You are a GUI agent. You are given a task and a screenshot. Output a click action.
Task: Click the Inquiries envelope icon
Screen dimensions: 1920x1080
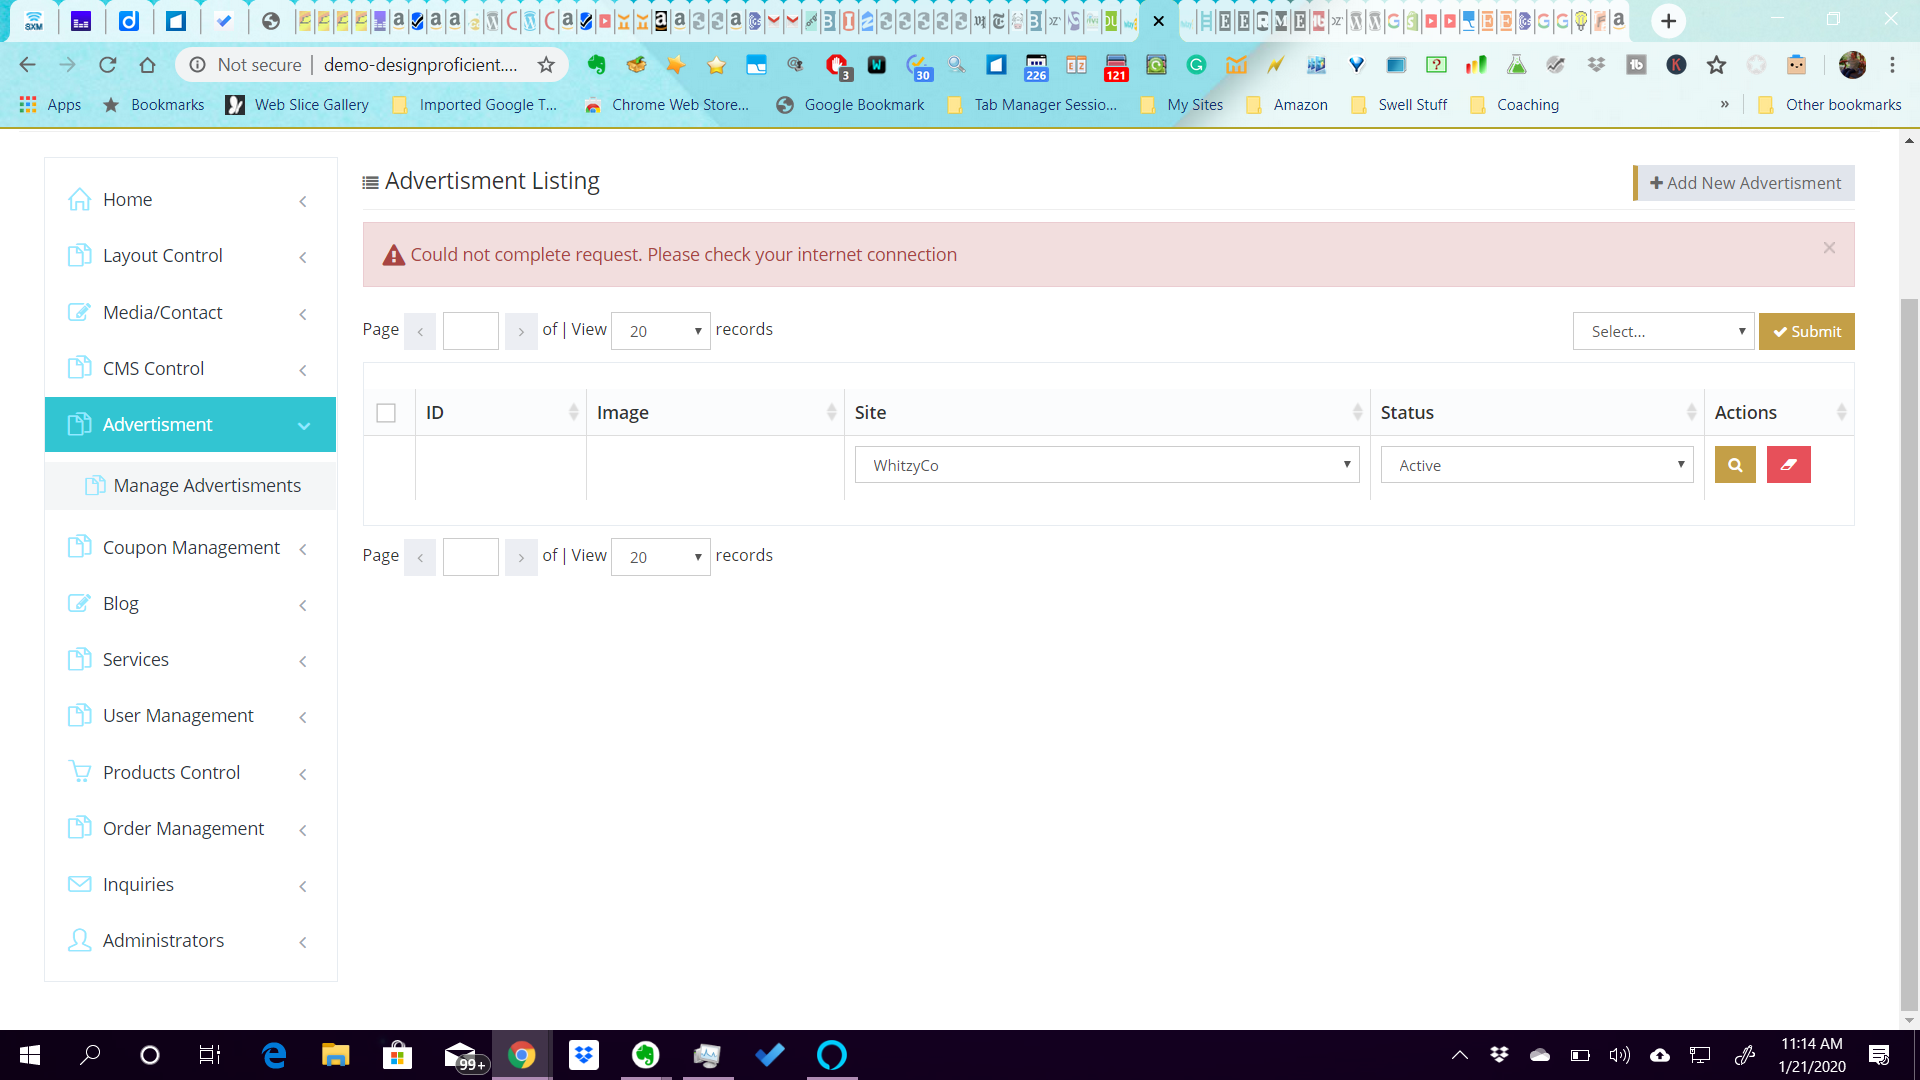[x=79, y=884]
